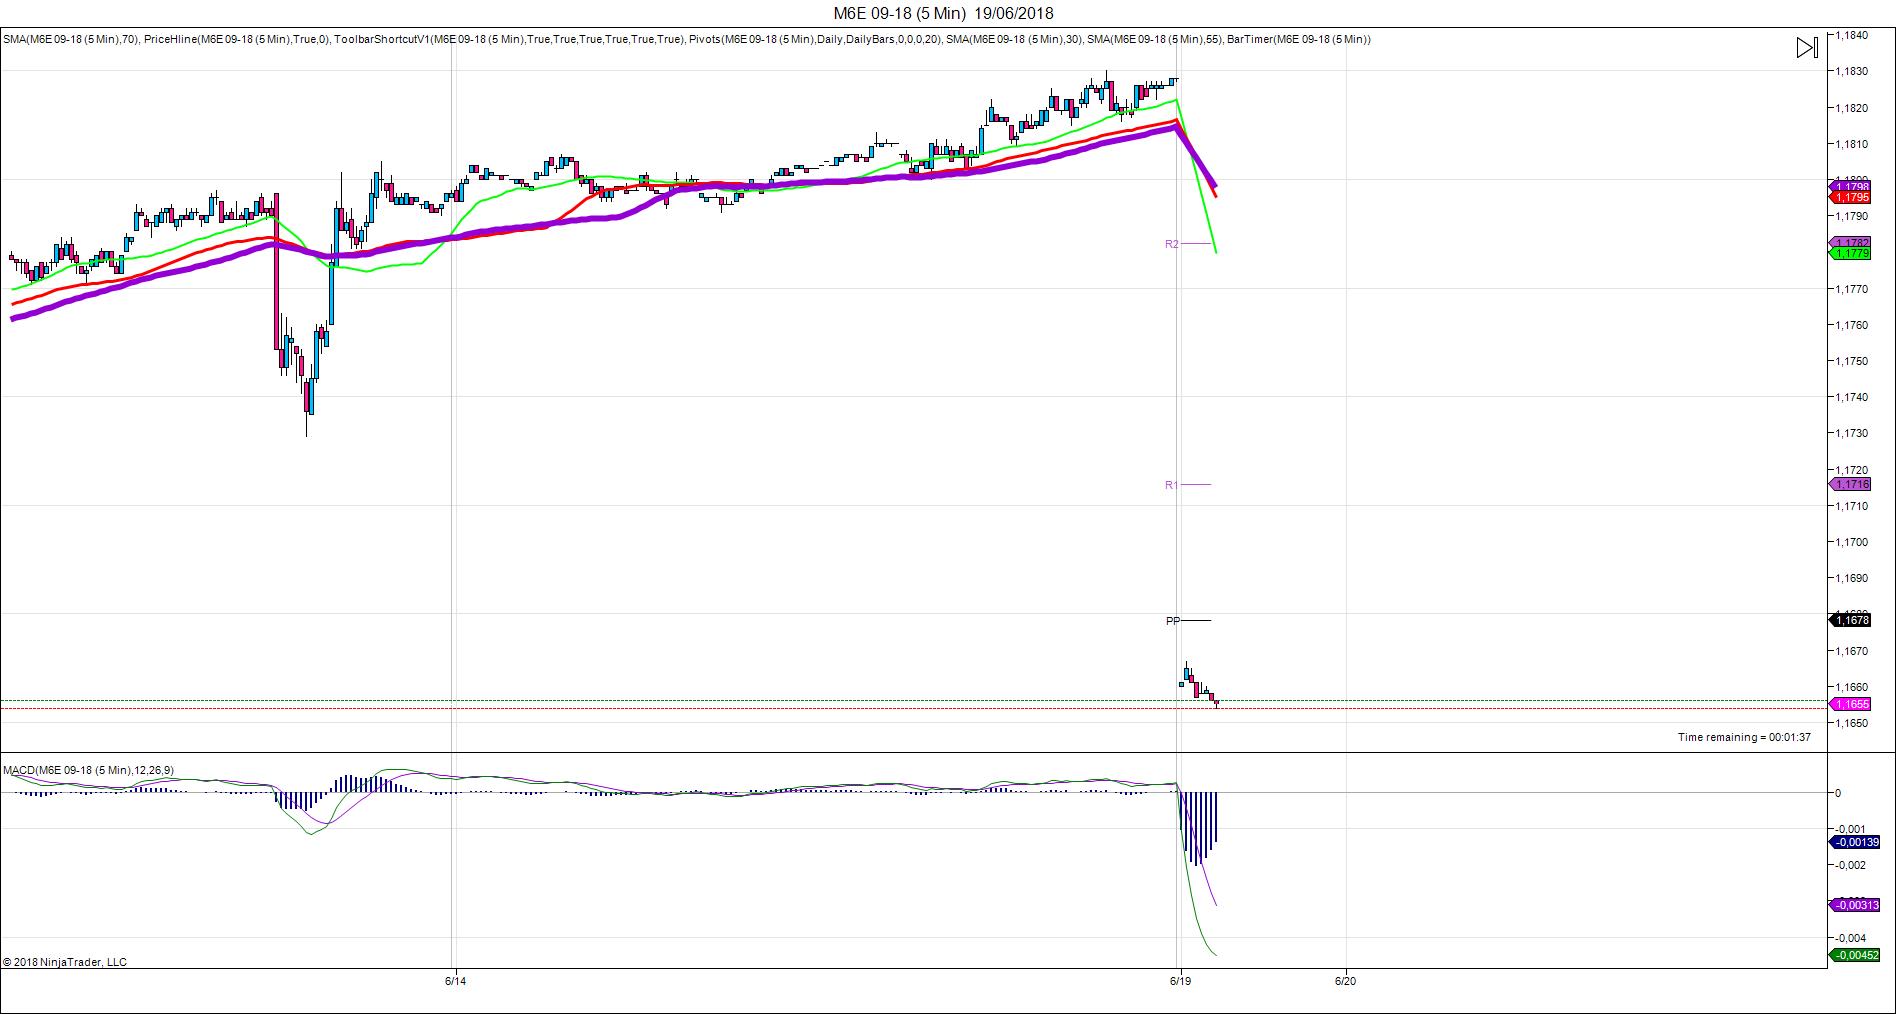Select the magenta 1,1655 current price marker
1896x1014 pixels.
[1850, 704]
